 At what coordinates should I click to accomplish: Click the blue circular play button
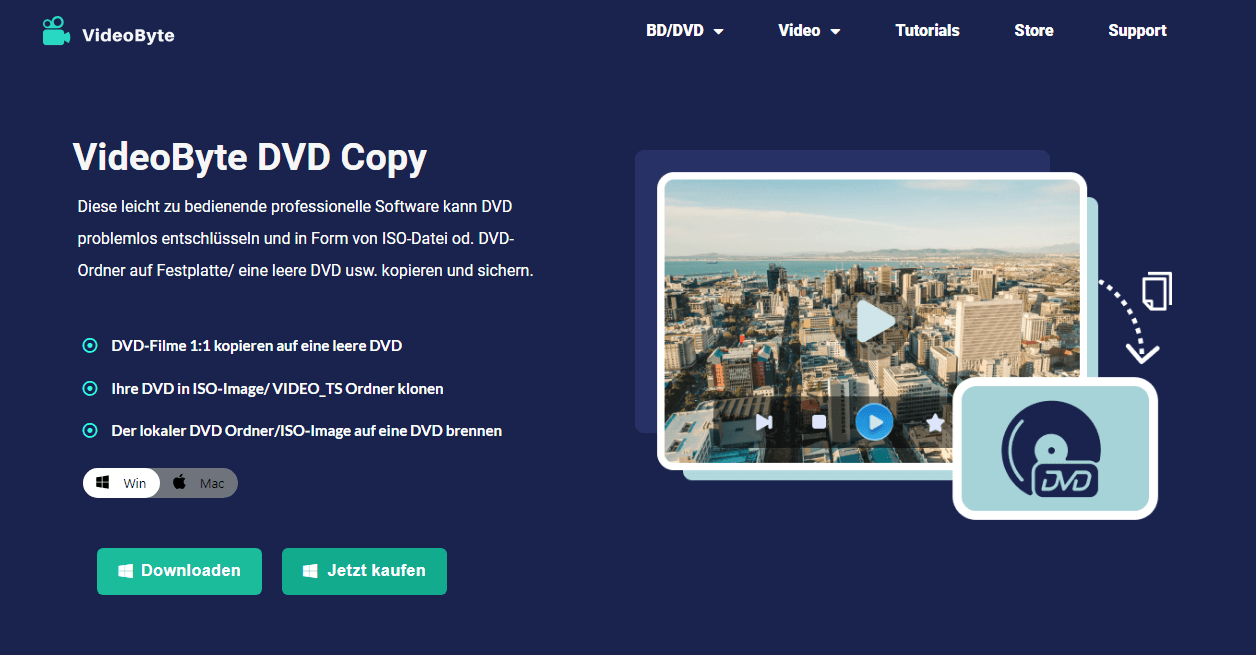tap(874, 422)
